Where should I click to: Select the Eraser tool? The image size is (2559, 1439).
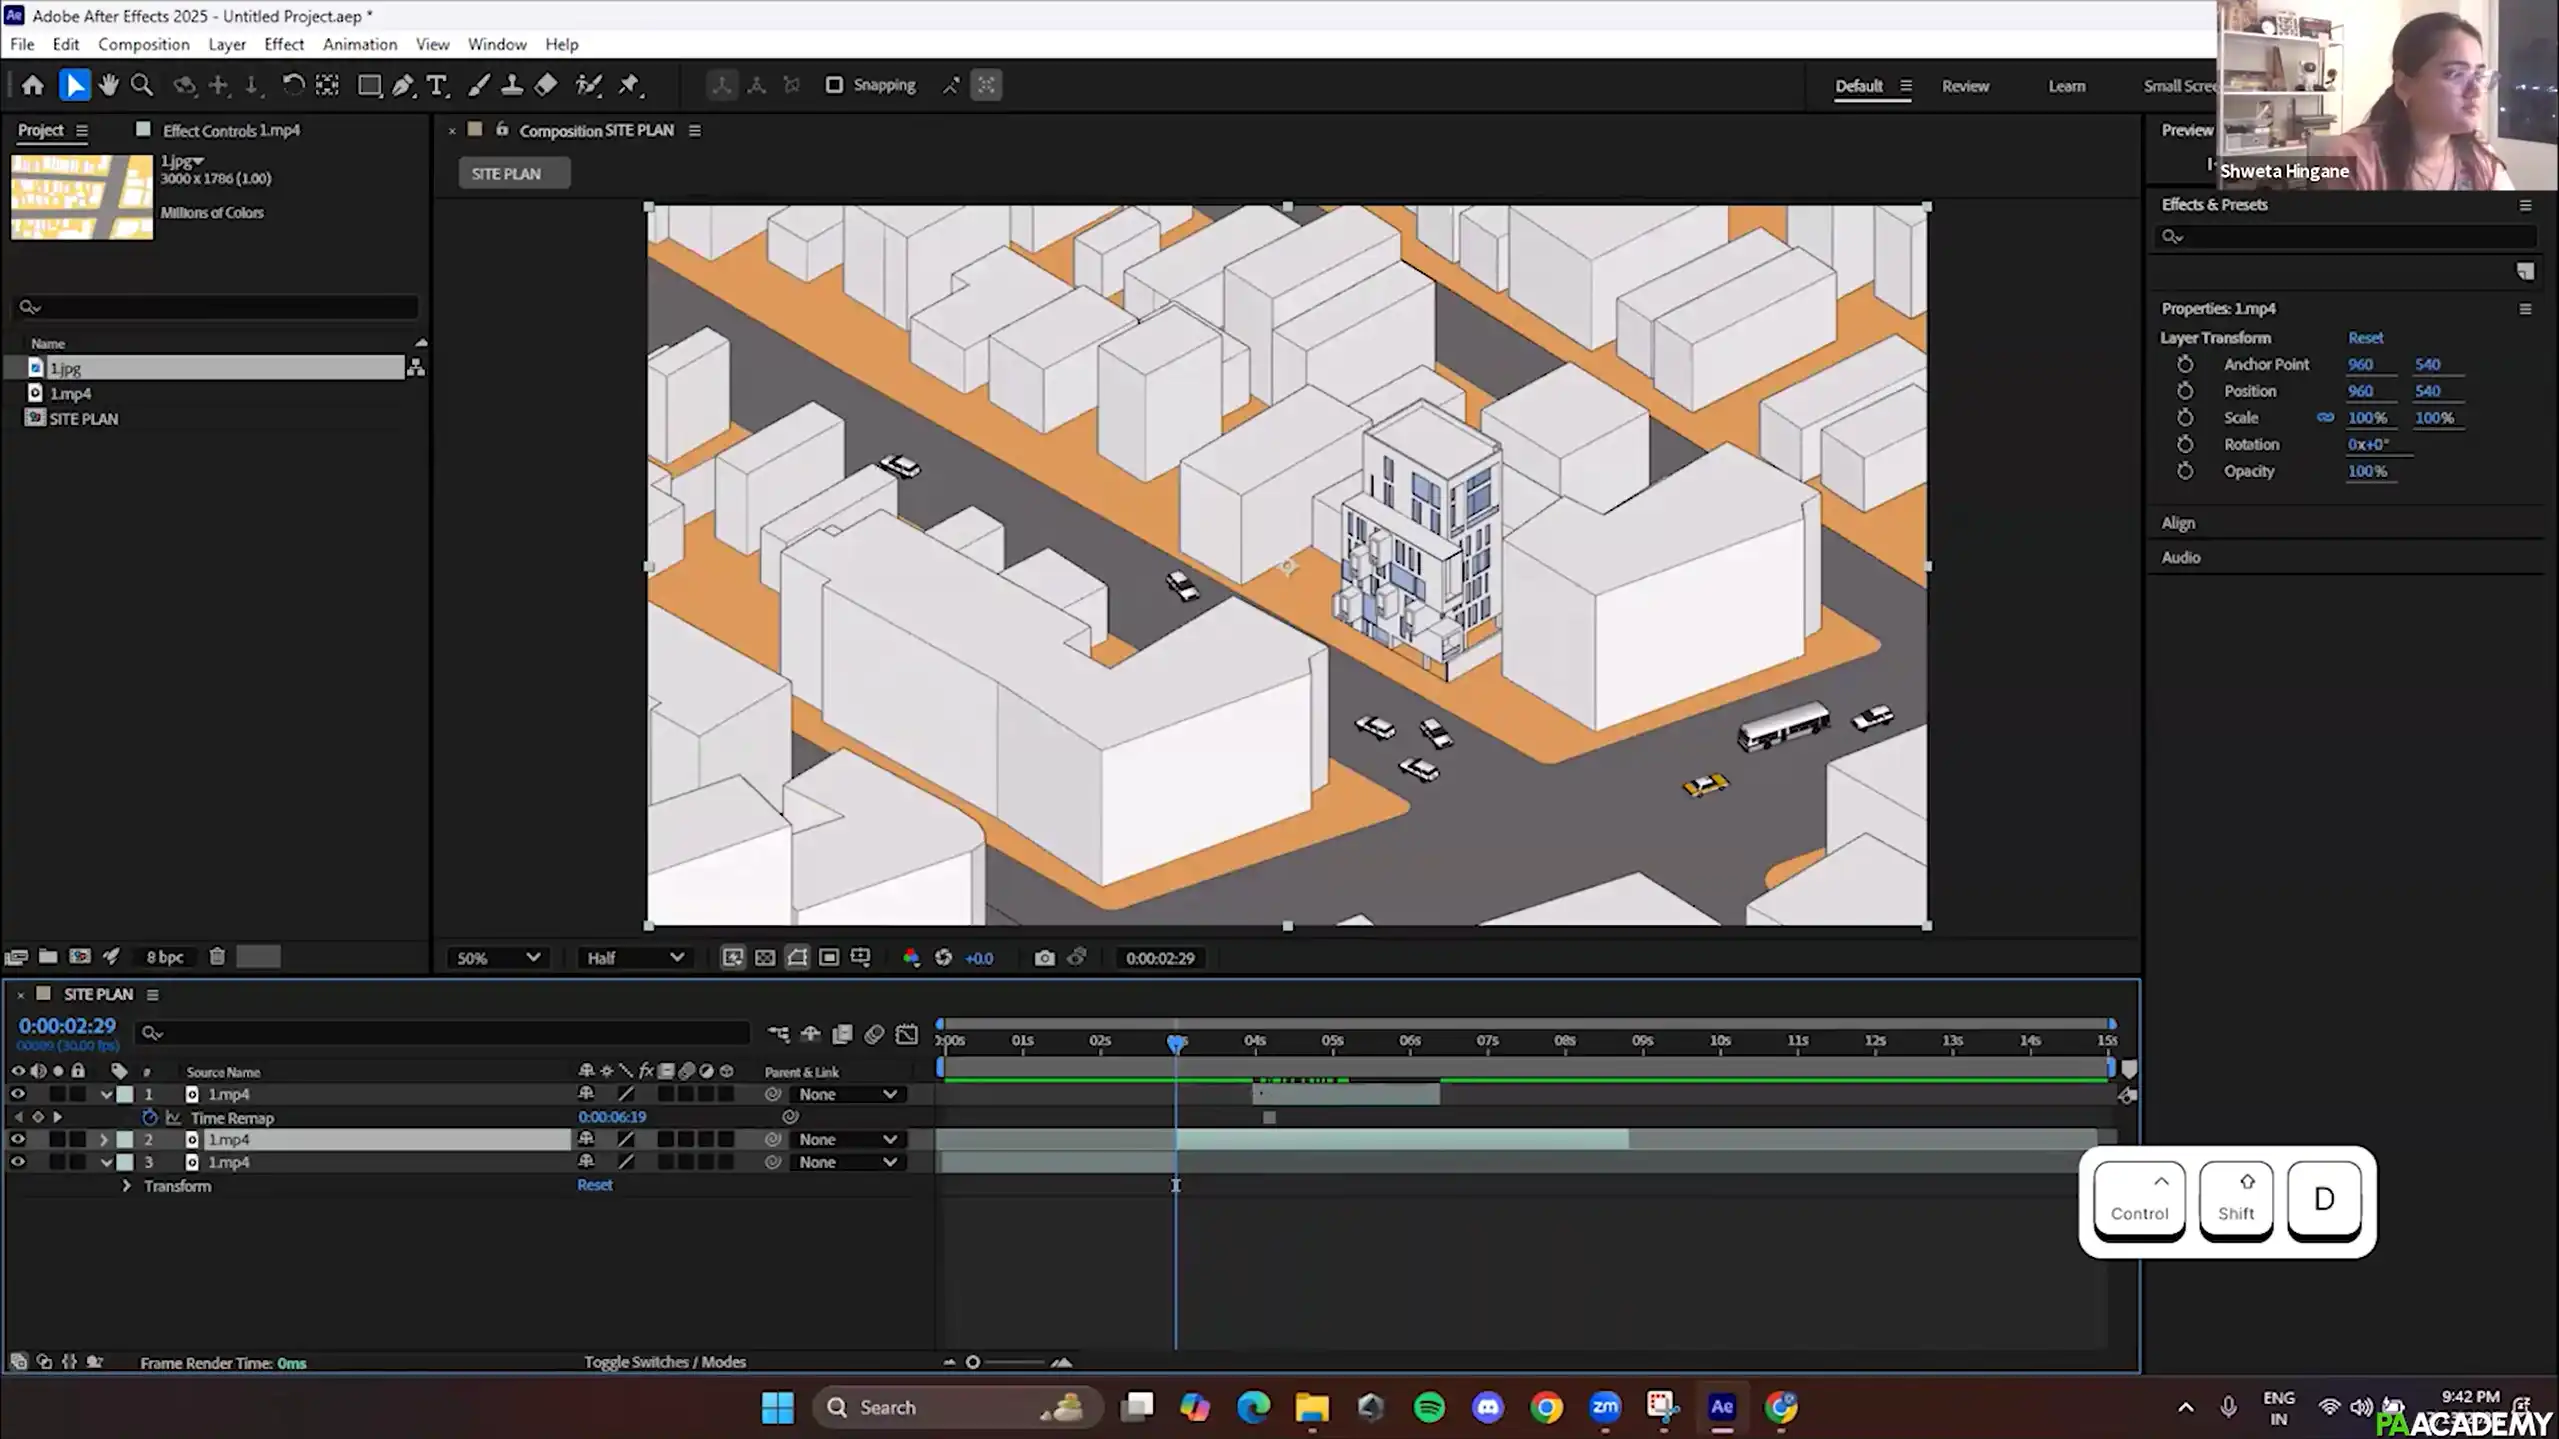[546, 85]
